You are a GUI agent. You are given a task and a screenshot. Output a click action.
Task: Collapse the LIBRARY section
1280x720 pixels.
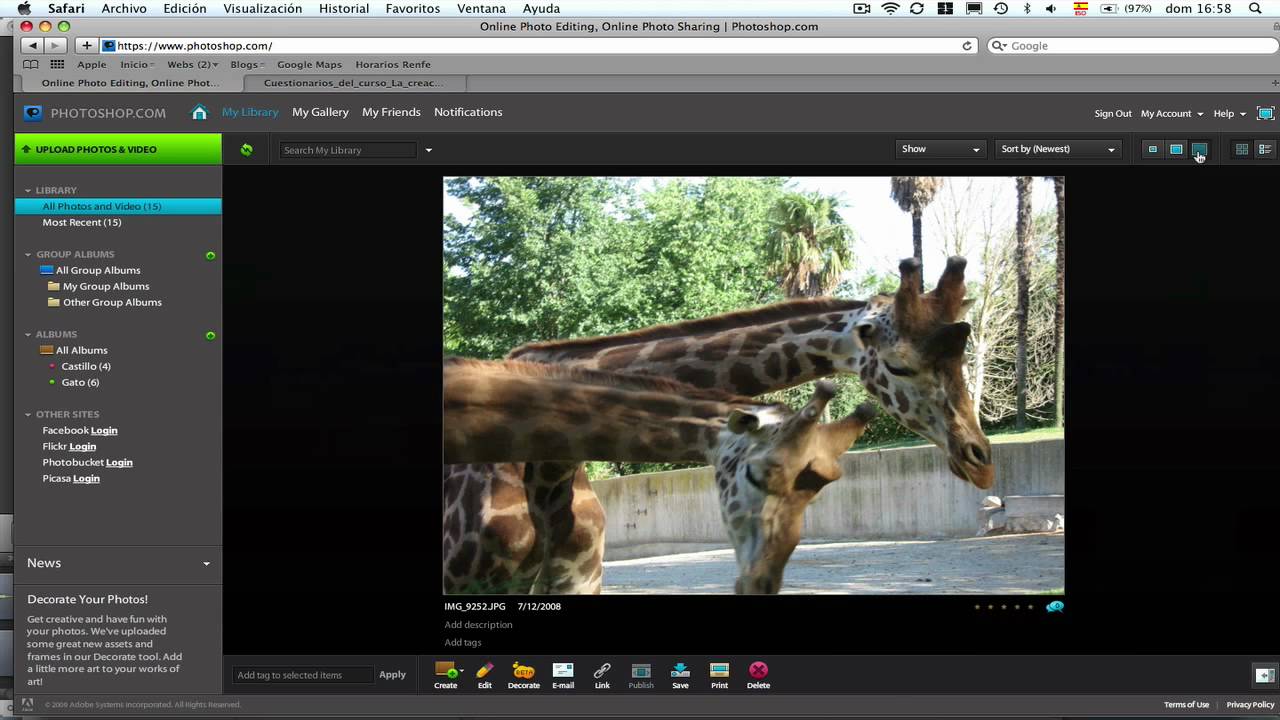click(x=29, y=190)
